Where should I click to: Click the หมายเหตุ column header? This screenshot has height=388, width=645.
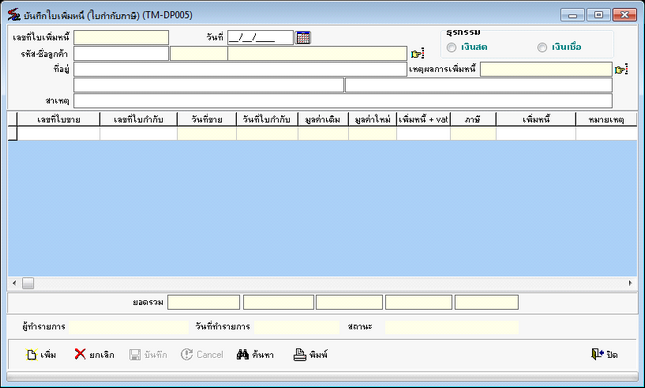[x=606, y=119]
